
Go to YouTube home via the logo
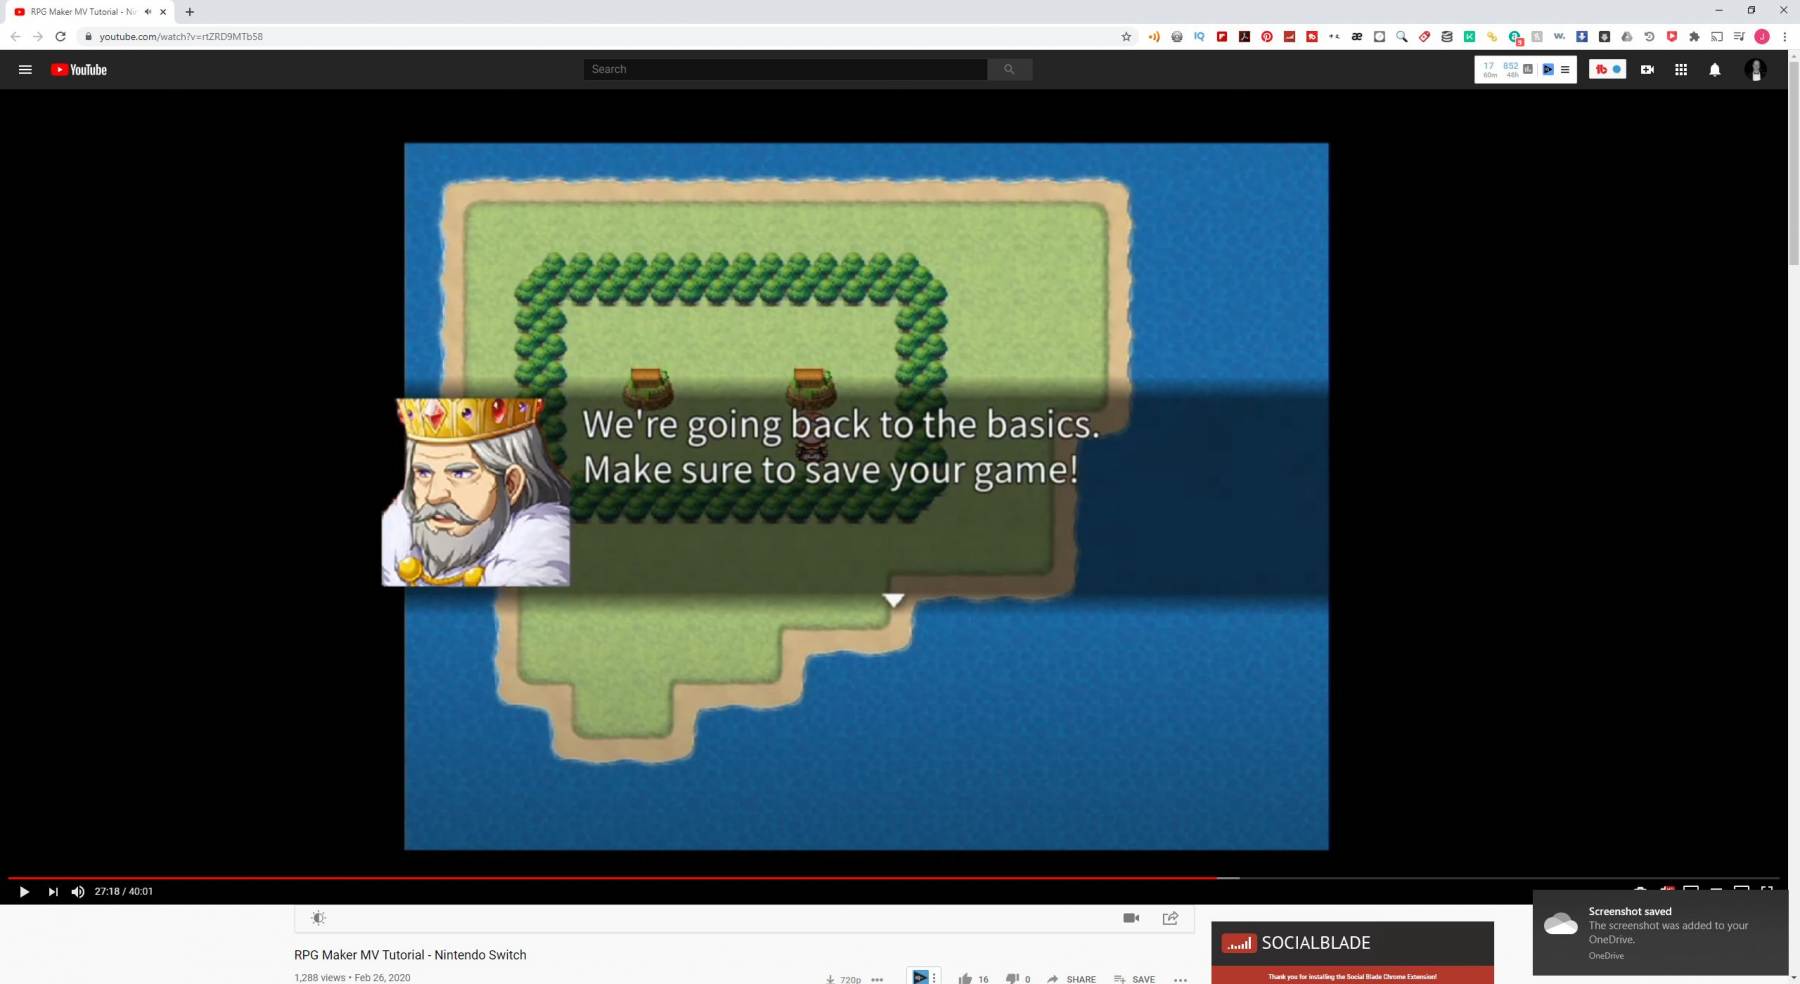tap(79, 69)
